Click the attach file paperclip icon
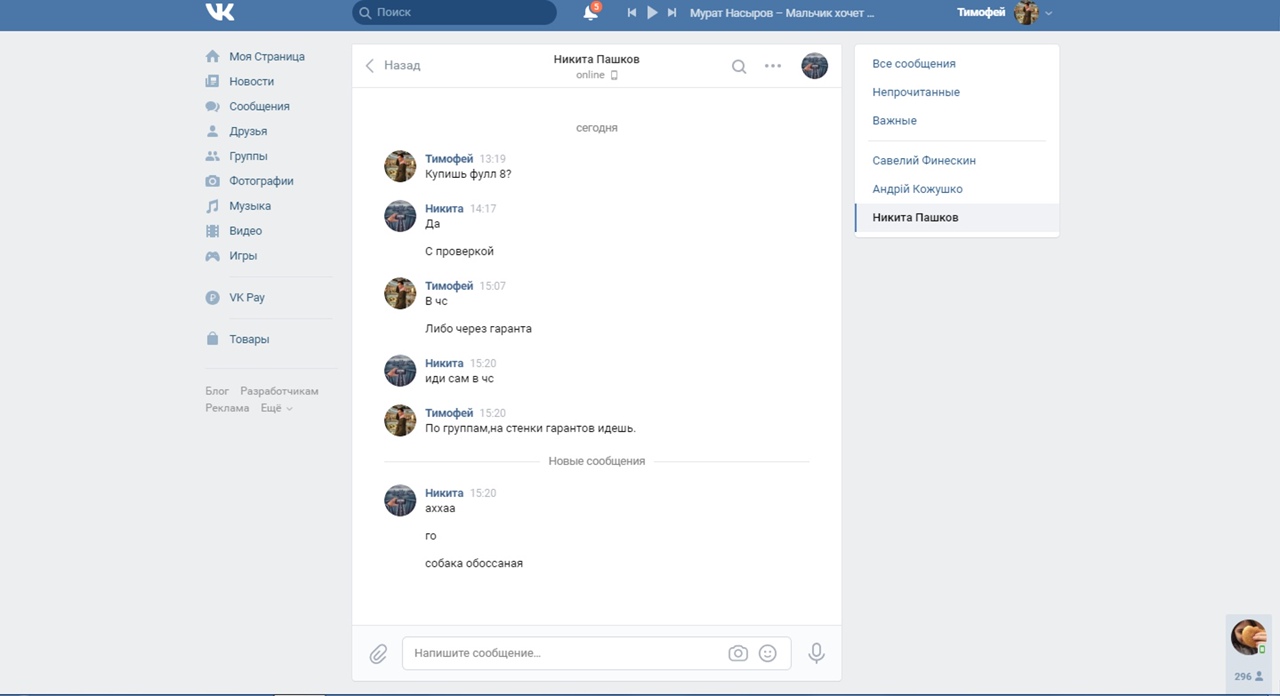Screen dimensions: 1280x696 click(378, 654)
